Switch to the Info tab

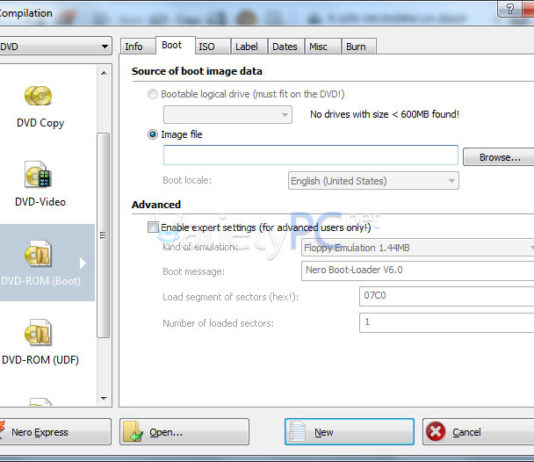[x=138, y=46]
